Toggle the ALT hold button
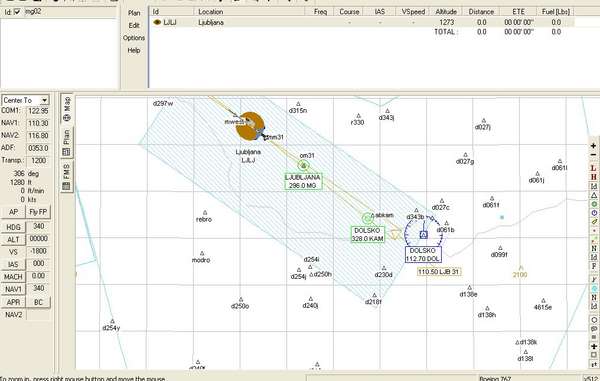This screenshot has width=600, height=381. tap(13, 239)
